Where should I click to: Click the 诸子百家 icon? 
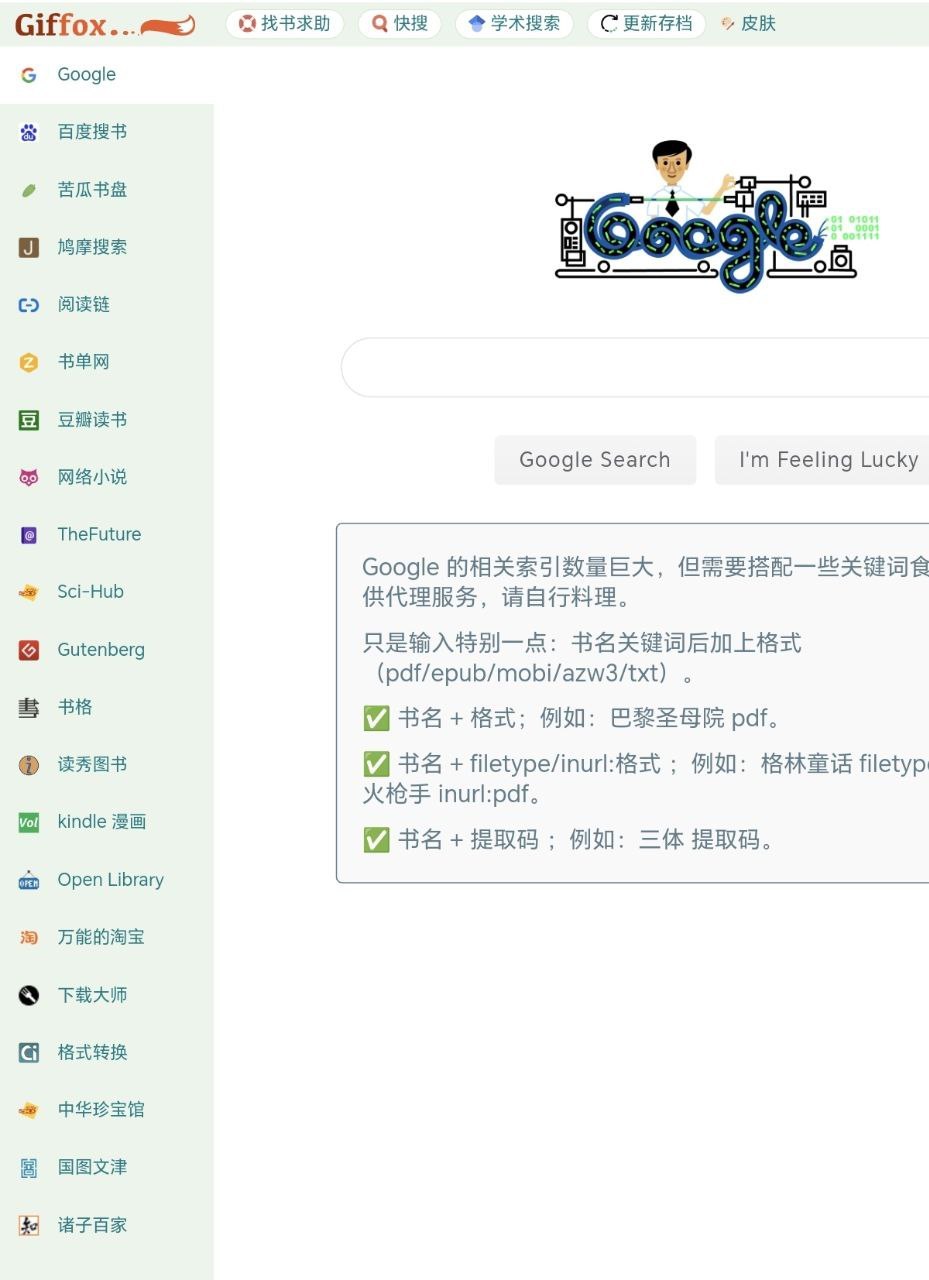(x=29, y=1225)
